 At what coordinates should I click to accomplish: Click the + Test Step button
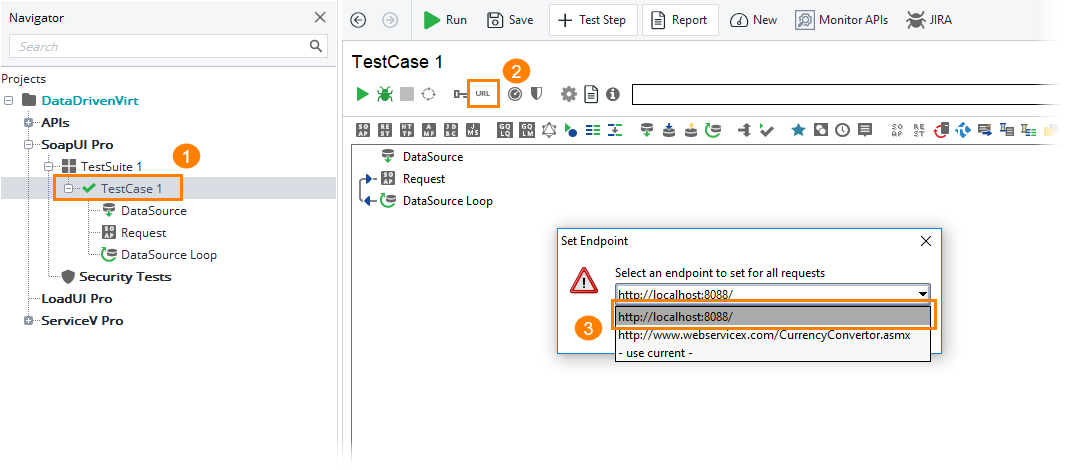(593, 20)
